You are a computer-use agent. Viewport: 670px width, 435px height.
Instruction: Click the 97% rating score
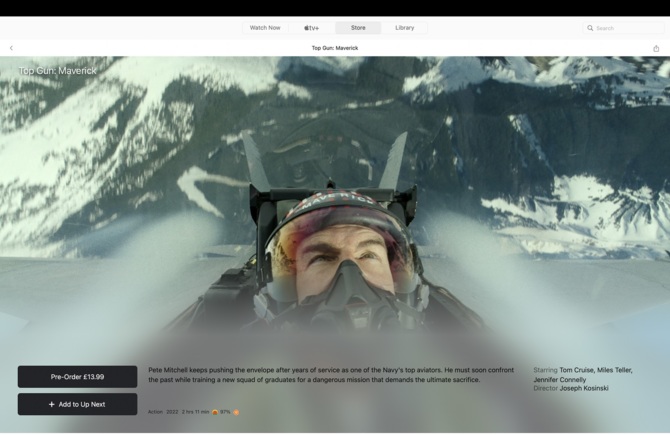pos(225,412)
